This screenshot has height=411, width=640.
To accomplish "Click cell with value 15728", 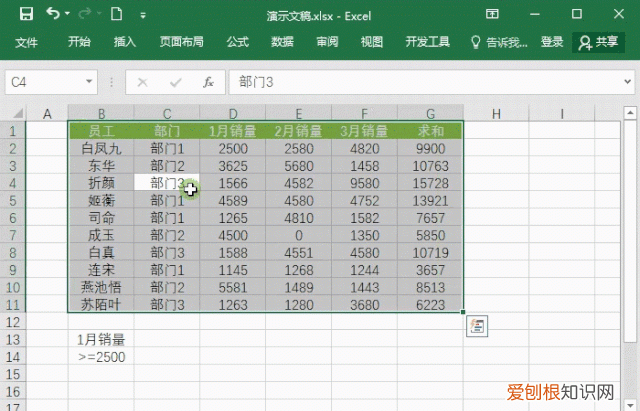I will pyautogui.click(x=430, y=183).
